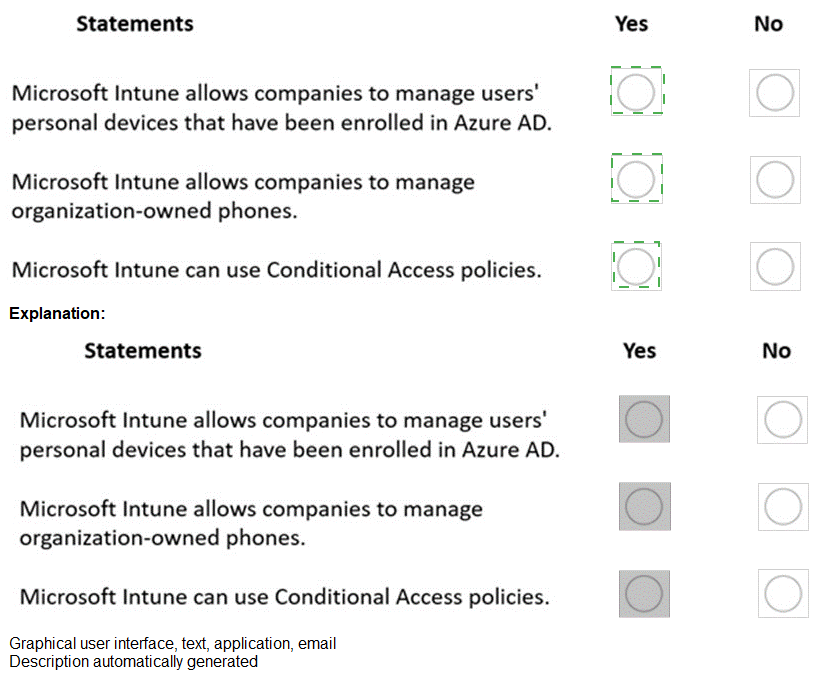Click the top personal devices statement text
Screen dimensions: 826x685
pyautogui.click(x=281, y=108)
